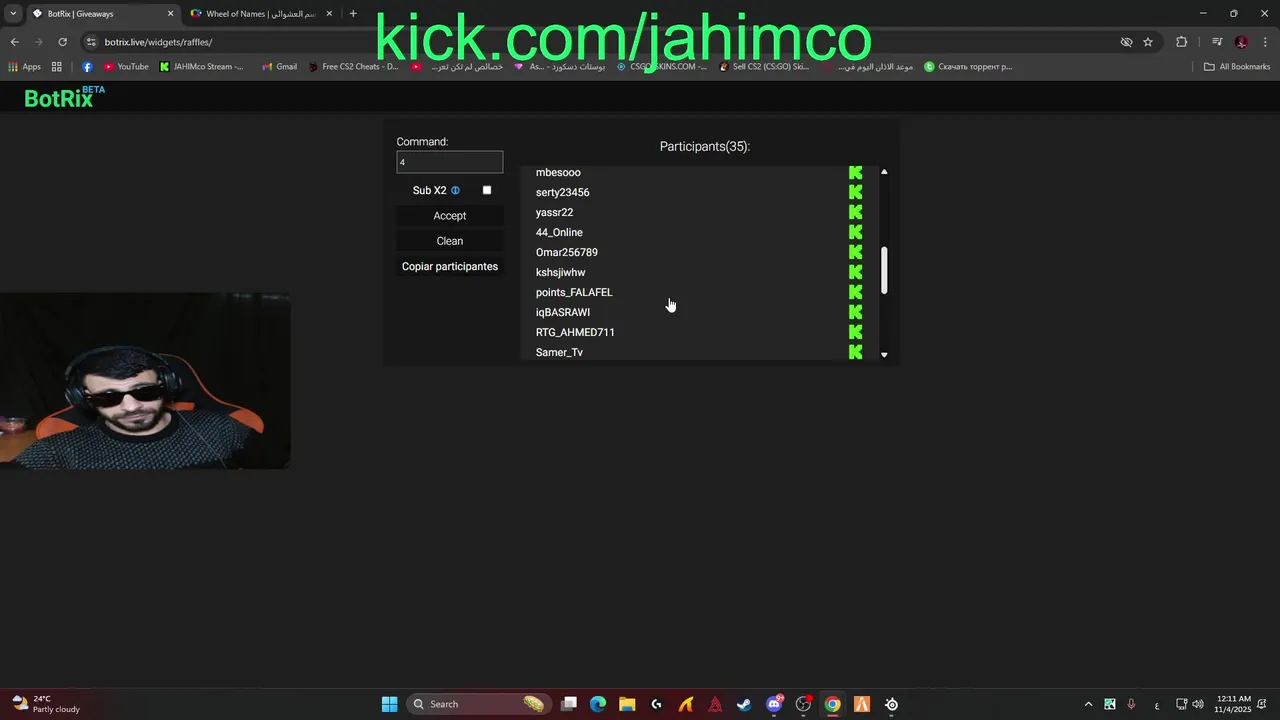Open the volume control in system tray
The height and width of the screenshot is (720, 1280).
coord(1198,704)
